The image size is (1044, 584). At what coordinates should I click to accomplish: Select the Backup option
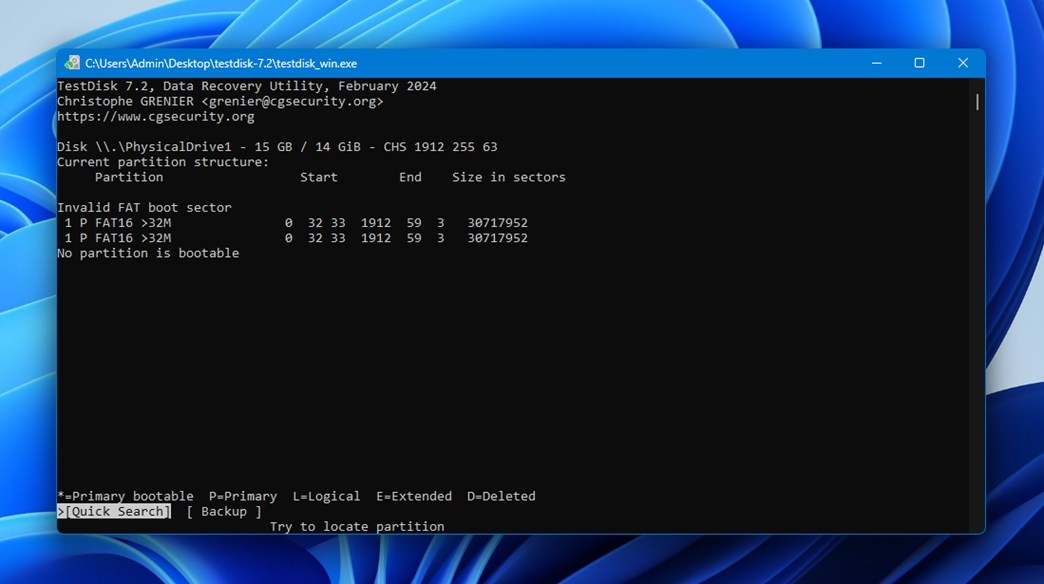[x=224, y=511]
